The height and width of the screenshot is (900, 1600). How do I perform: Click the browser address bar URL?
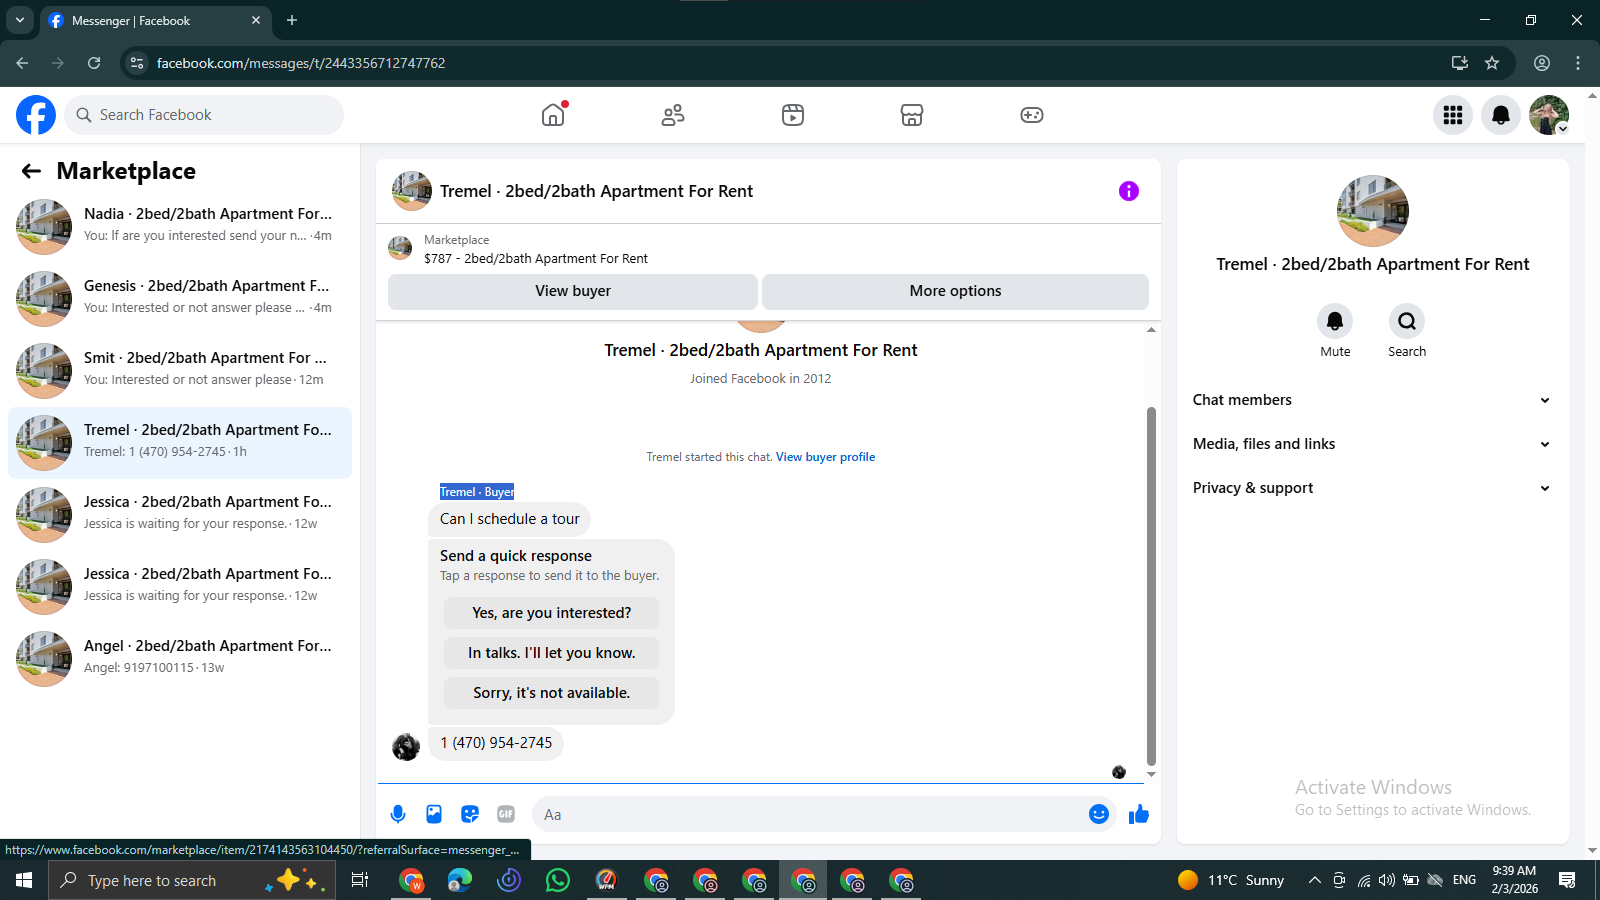click(301, 63)
